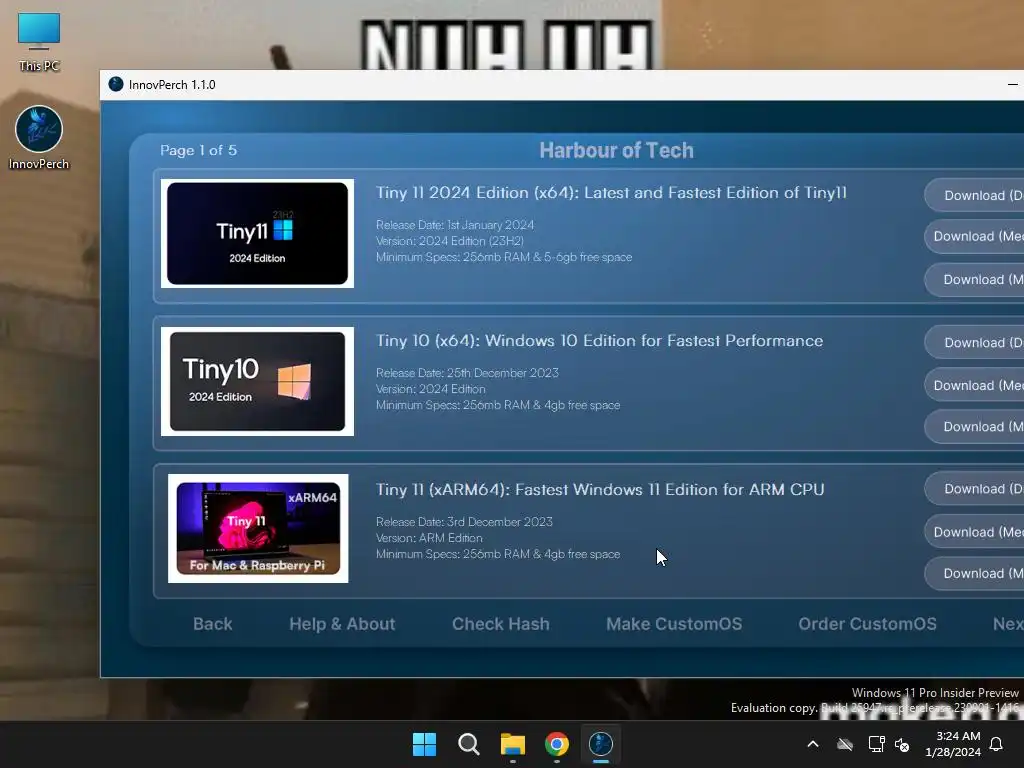Screen dimensions: 1024x768
Task: Click the InnovPerch title bar logo icon
Action: coord(116,84)
